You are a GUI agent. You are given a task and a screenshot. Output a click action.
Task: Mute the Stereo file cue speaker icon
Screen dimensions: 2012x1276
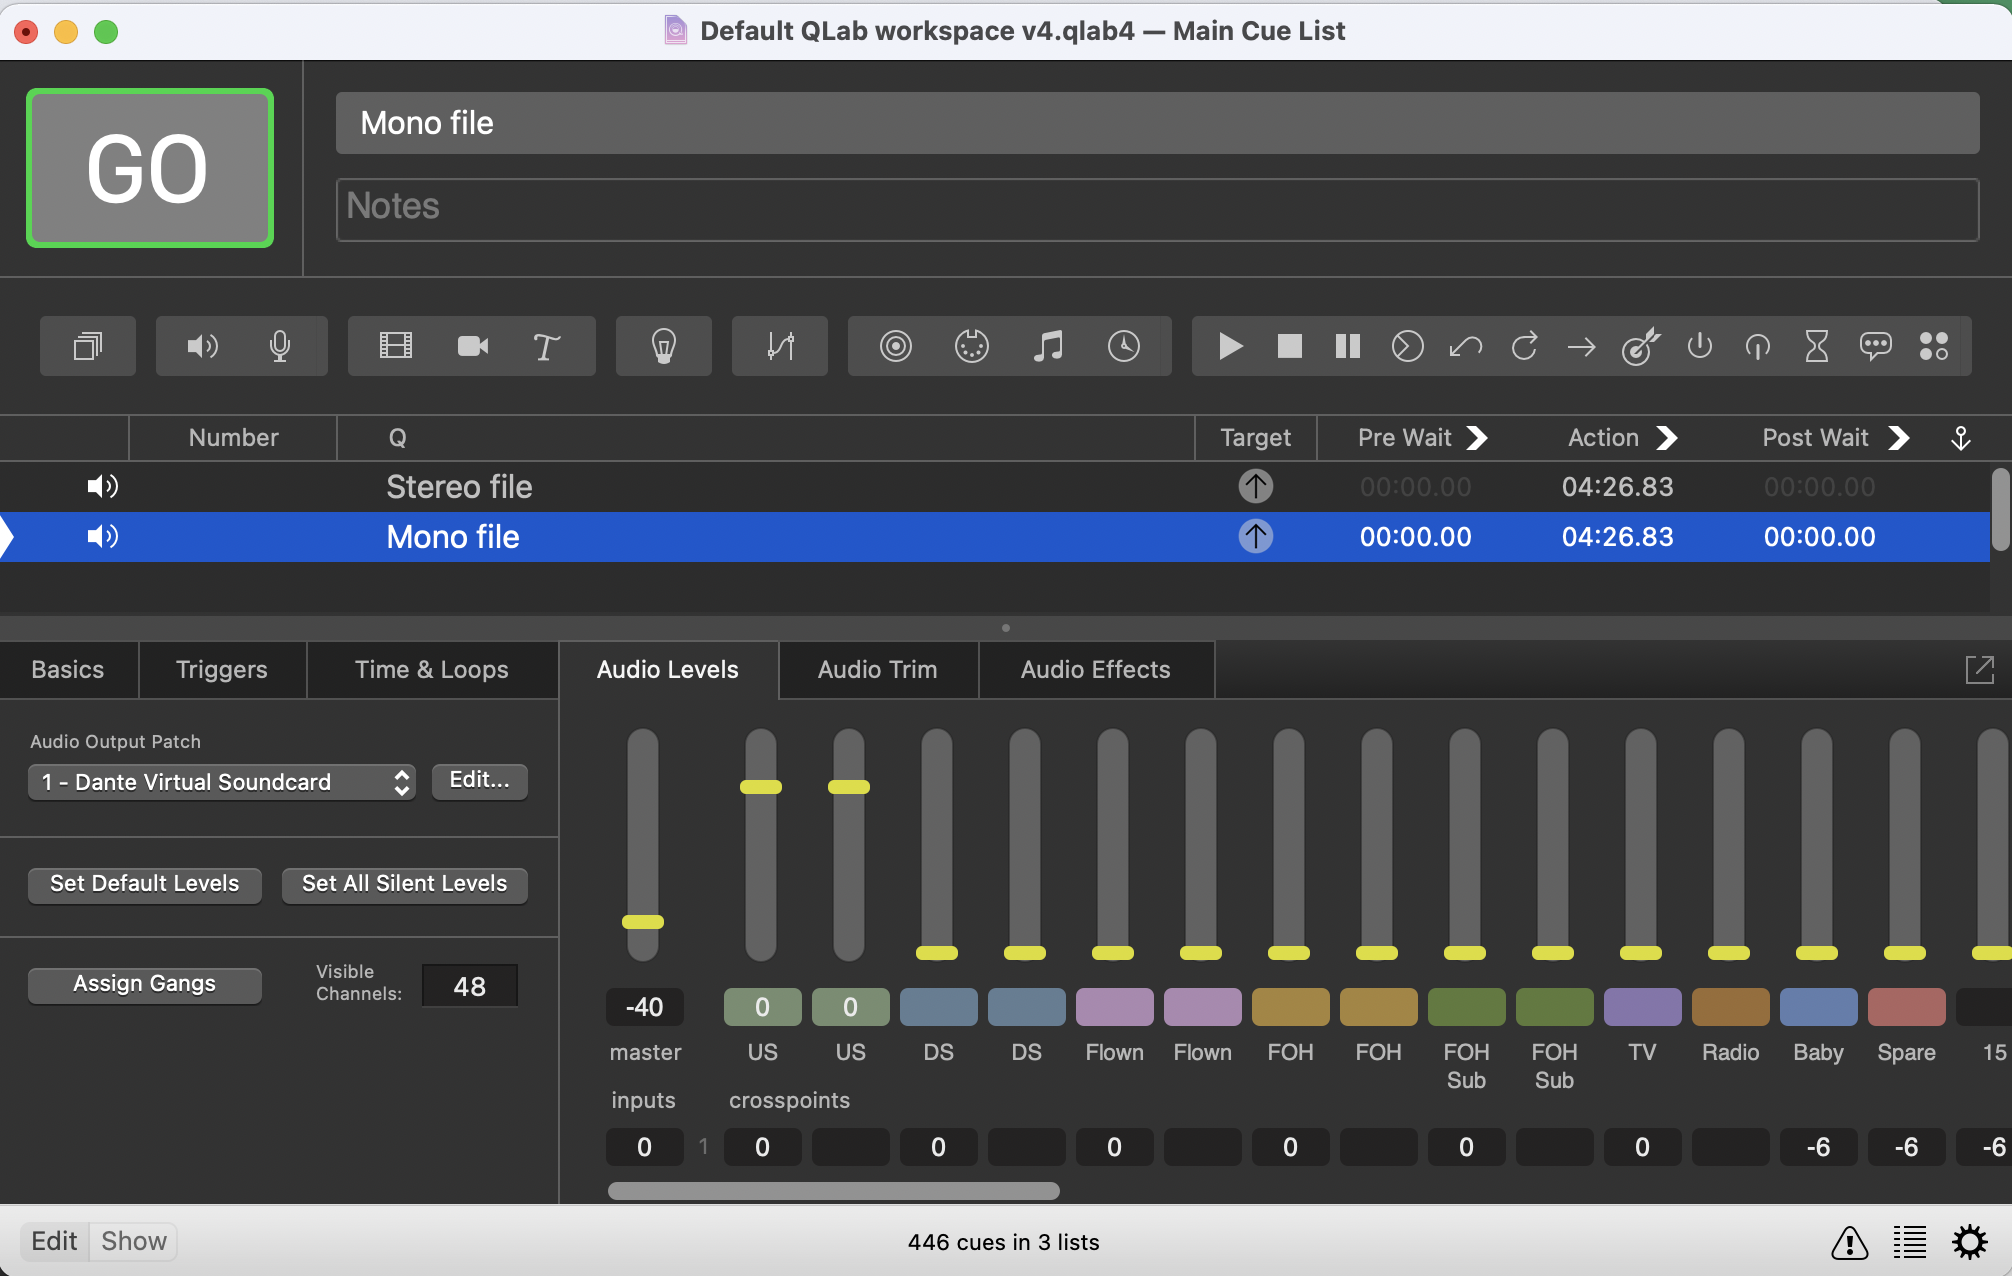(102, 486)
